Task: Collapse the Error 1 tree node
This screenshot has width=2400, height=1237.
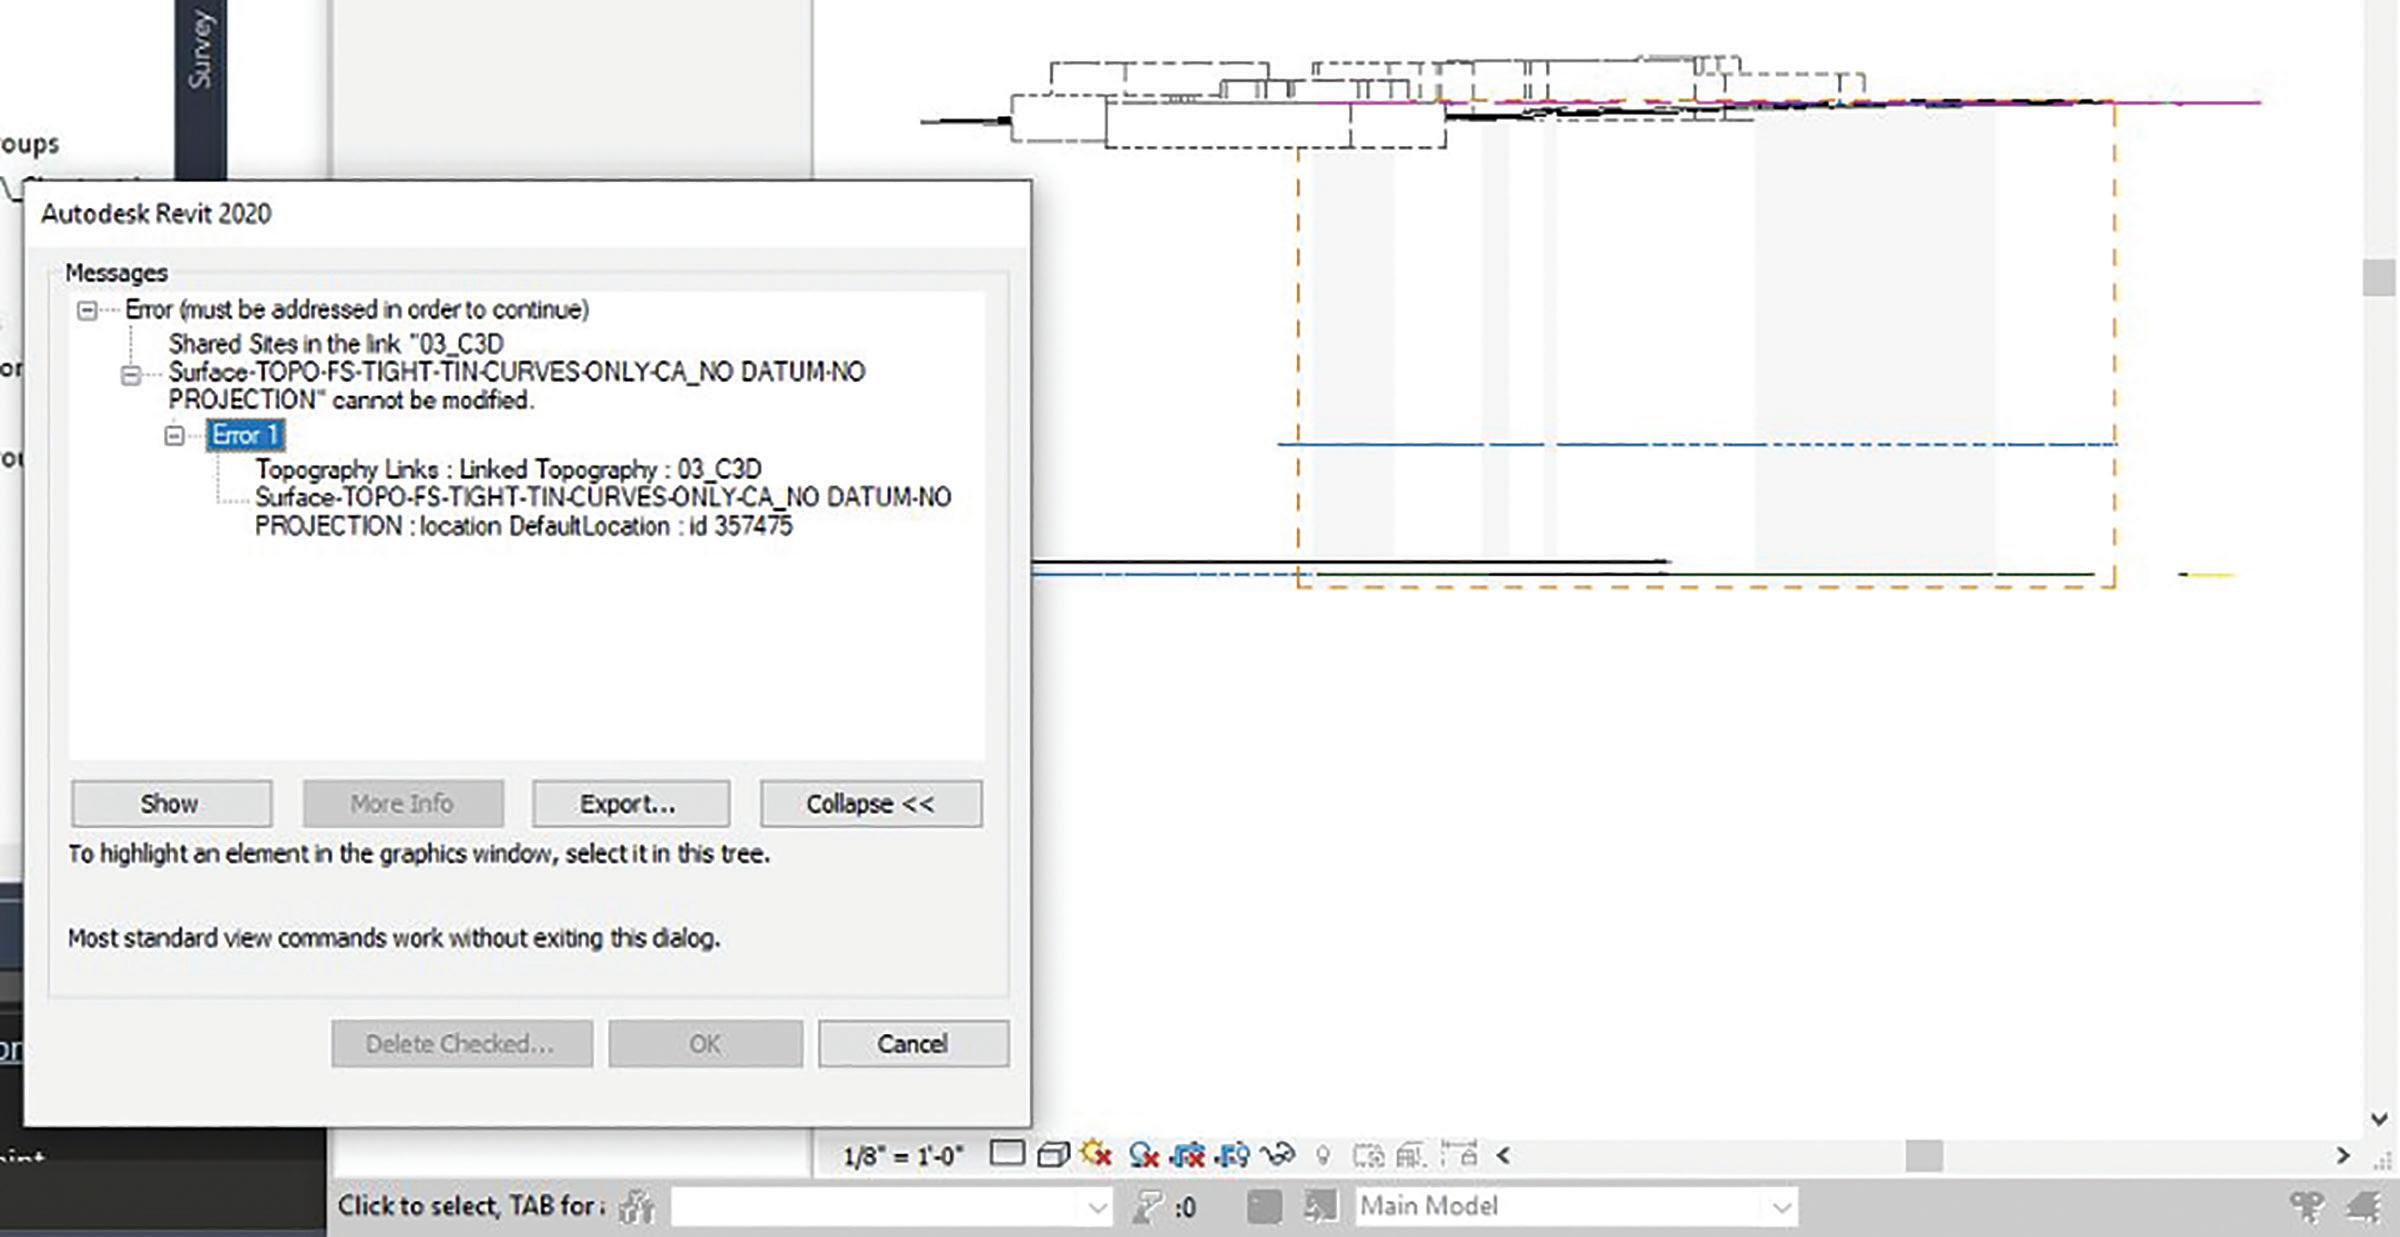Action: pyautogui.click(x=174, y=436)
